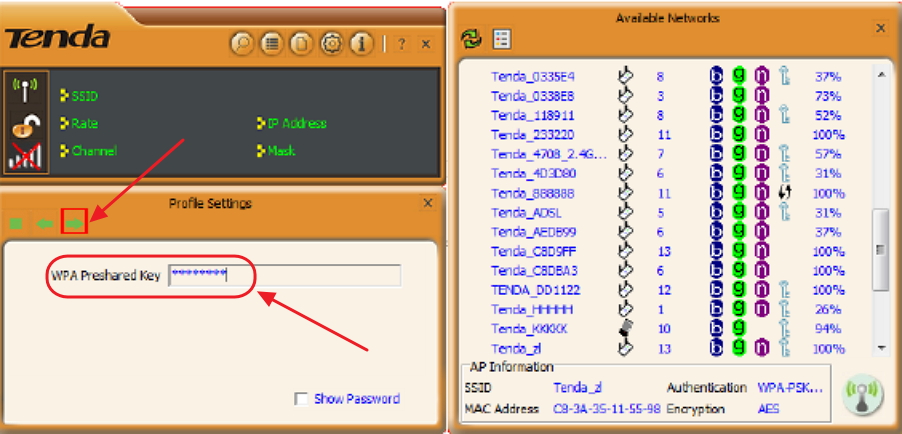Click the key icon on TENDA_DD1122 row
Image resolution: width=902 pixels, height=434 pixels.
click(x=783, y=290)
